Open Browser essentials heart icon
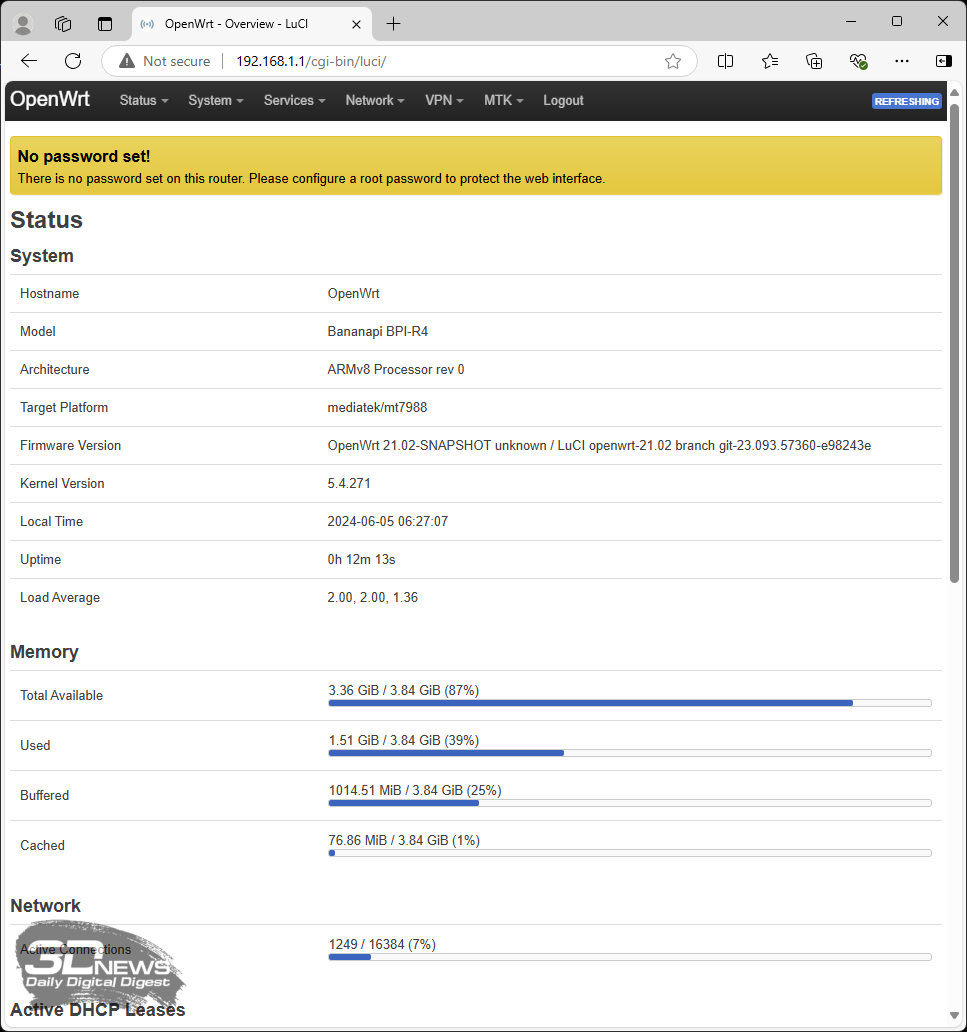 tap(858, 61)
